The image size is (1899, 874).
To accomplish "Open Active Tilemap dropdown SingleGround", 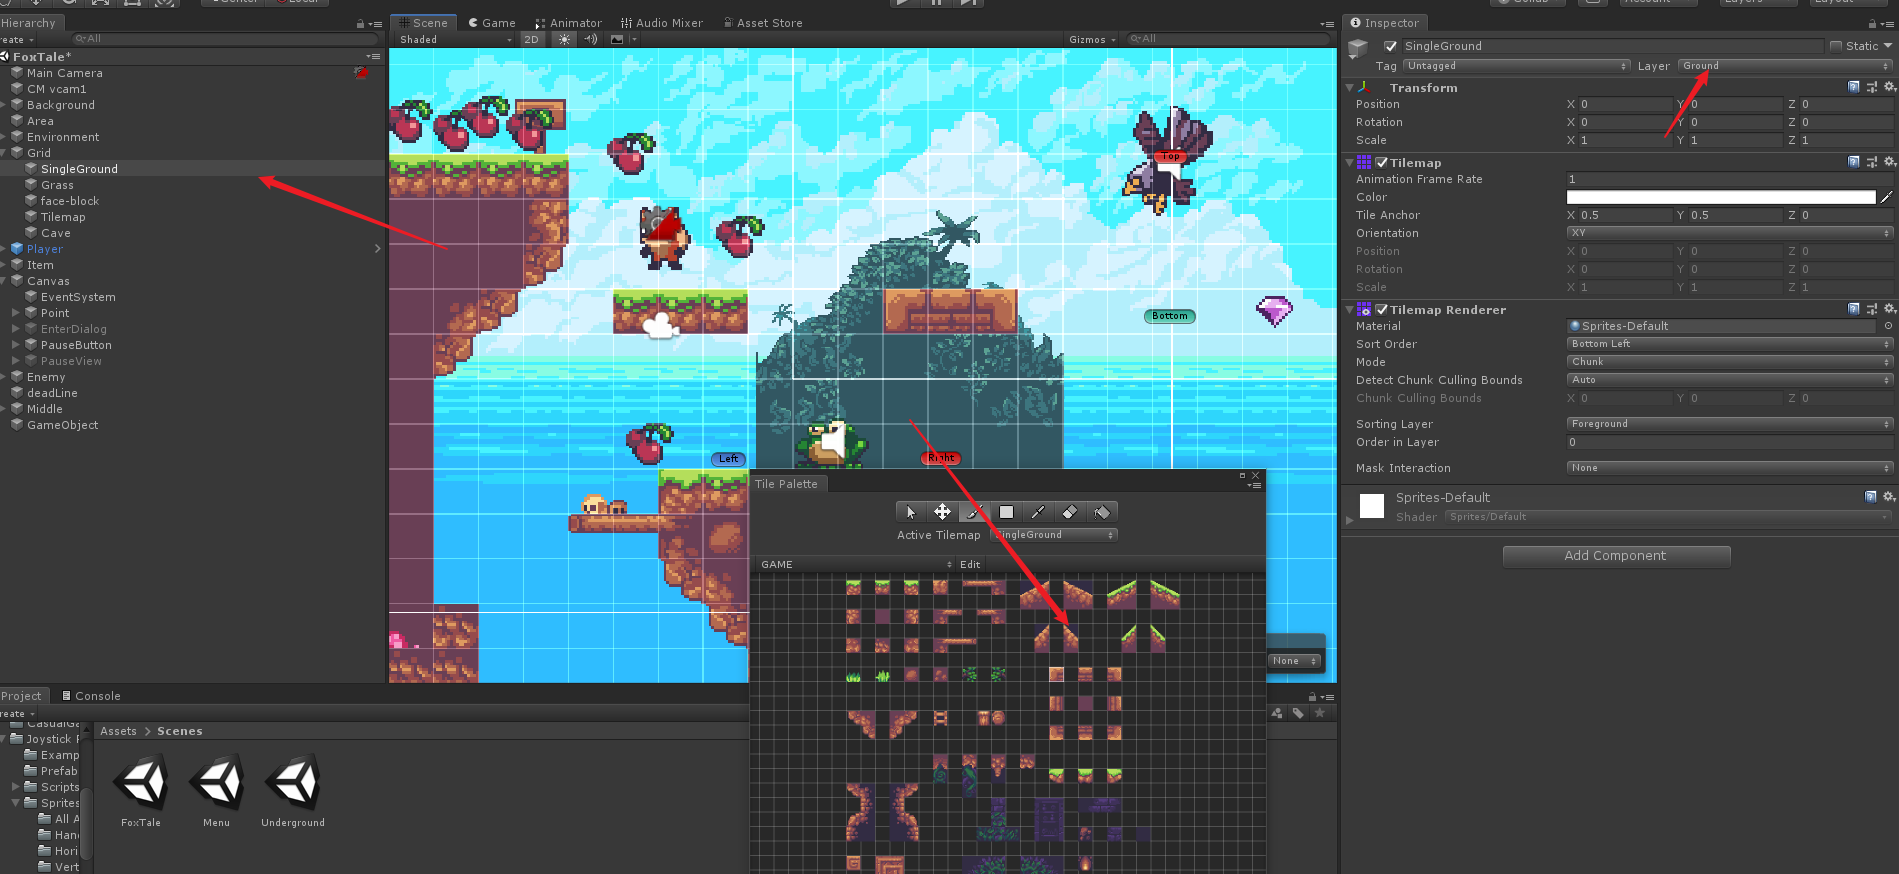I will tap(1054, 535).
